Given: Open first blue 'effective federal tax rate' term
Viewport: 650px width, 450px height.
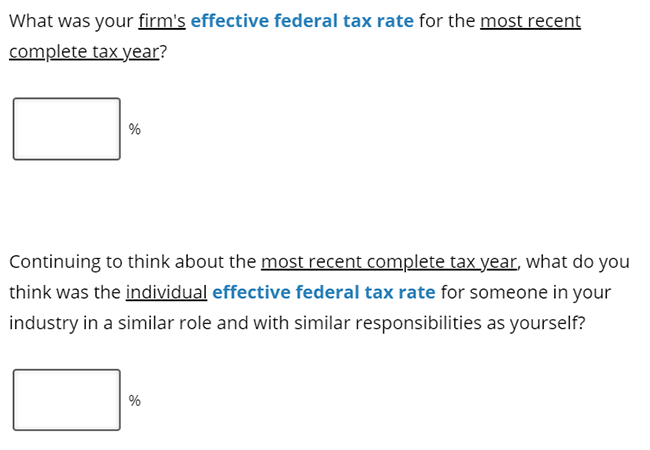Looking at the screenshot, I should pos(302,21).
